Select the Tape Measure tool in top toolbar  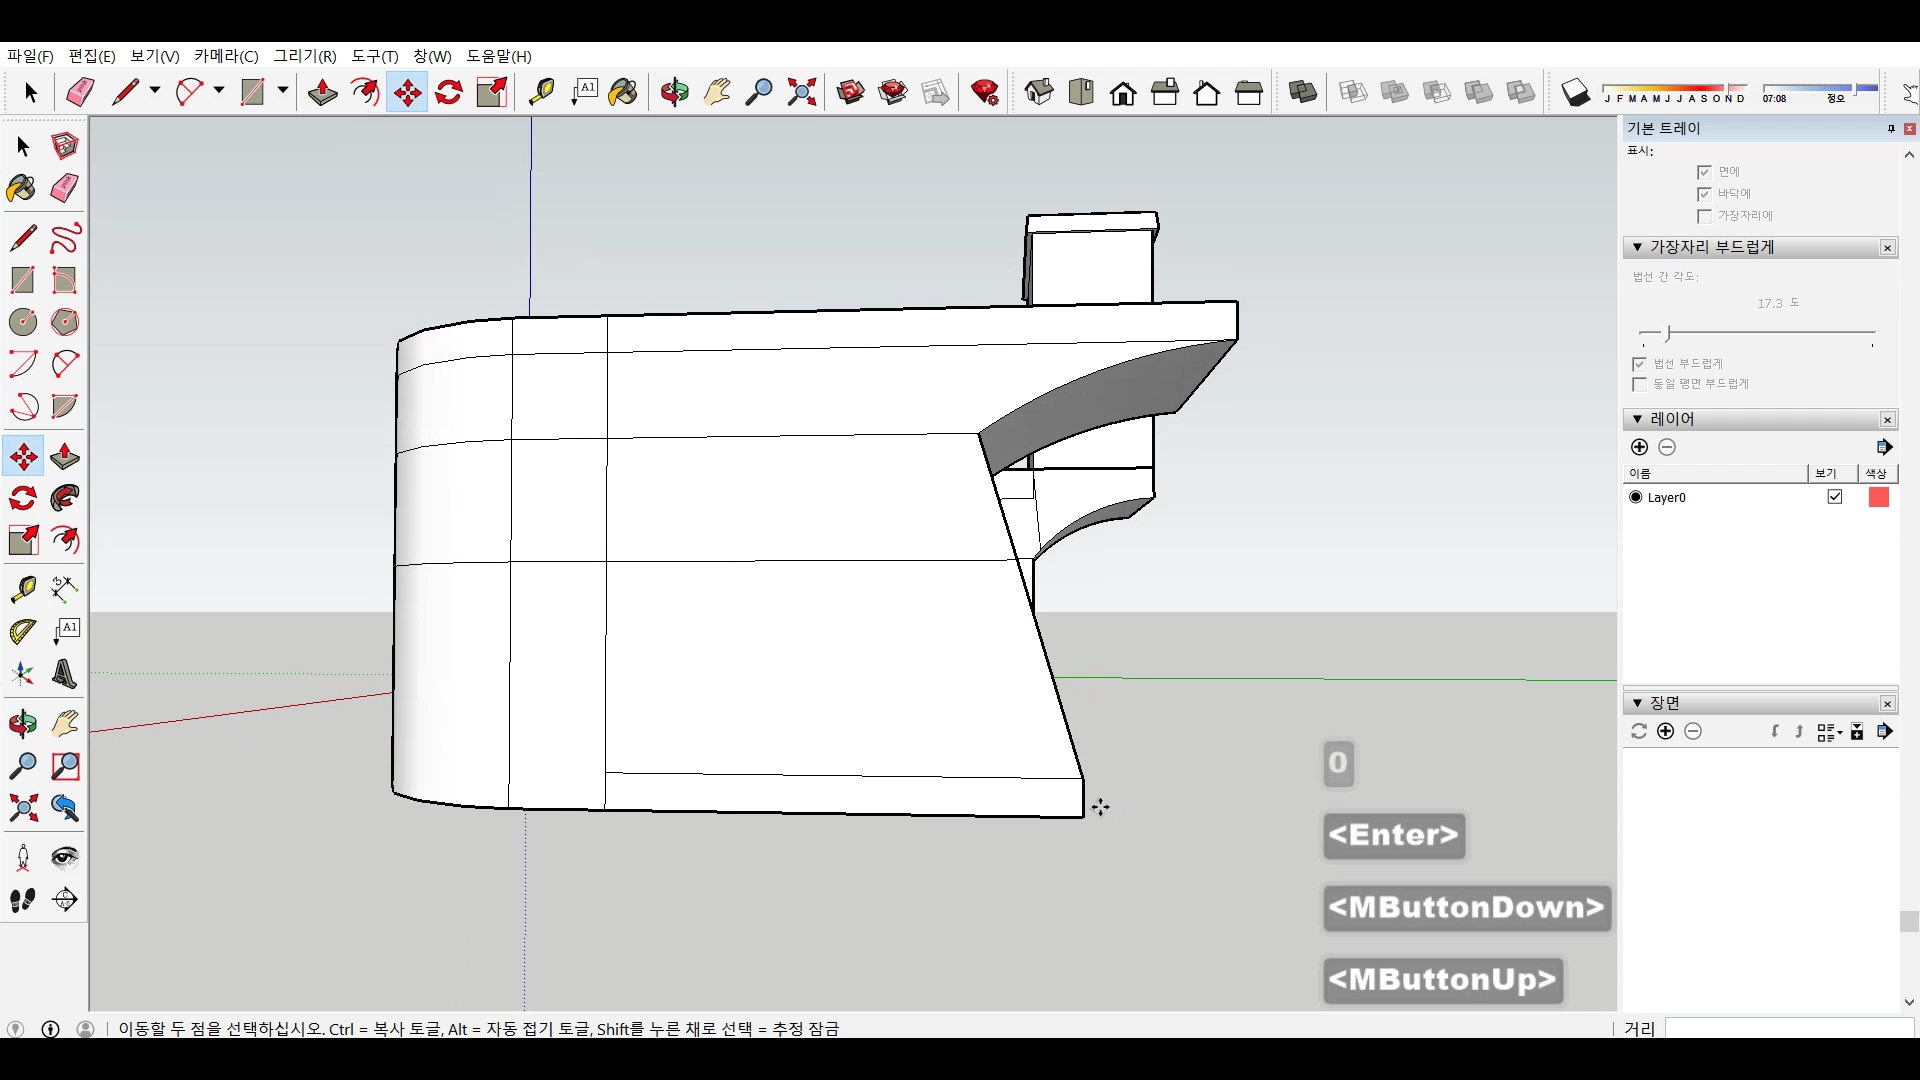point(541,93)
